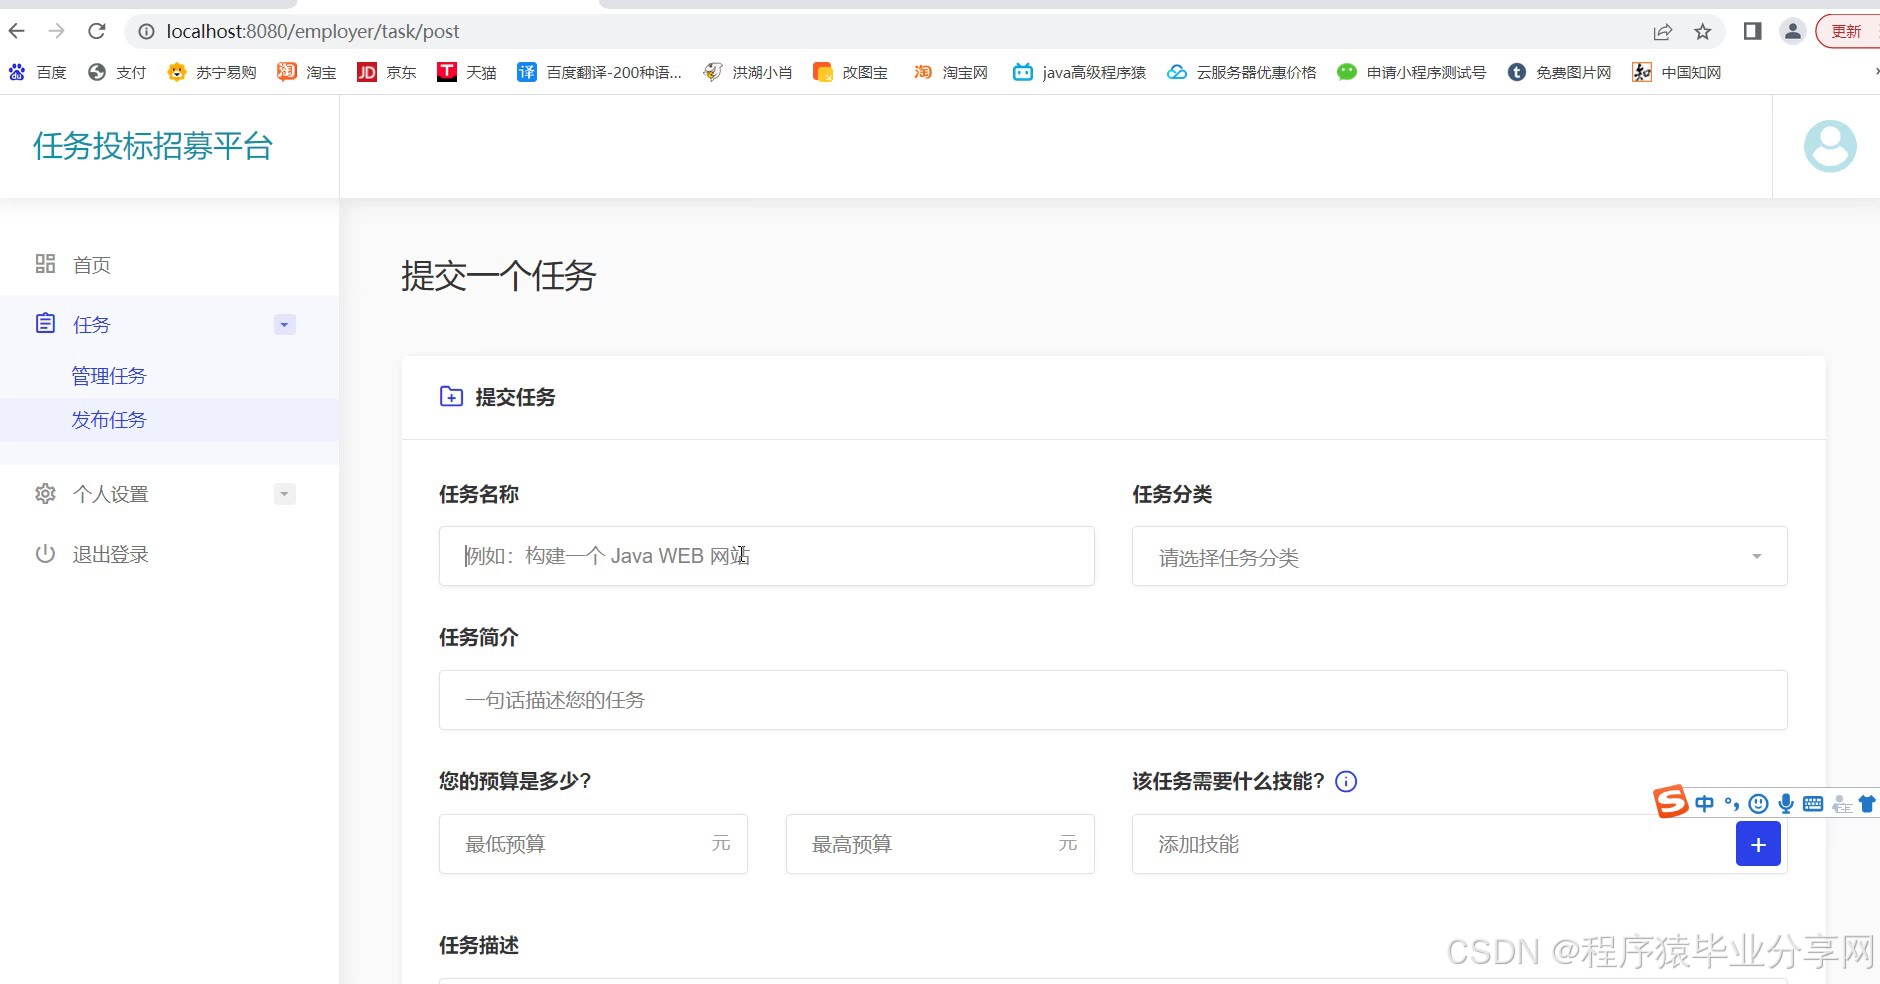Click the browser back arrow
The image size is (1880, 984).
tap(17, 31)
